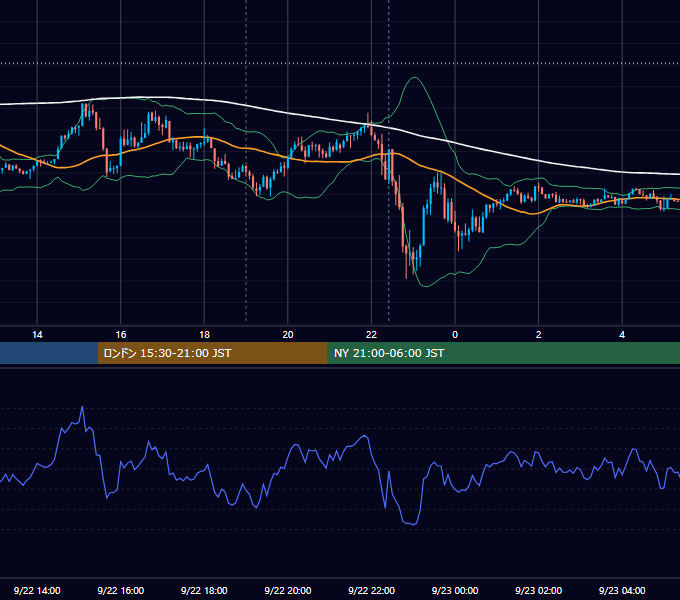680x600 pixels.
Task: Select the 9/22 20:00 time label
Action: pos(288,590)
